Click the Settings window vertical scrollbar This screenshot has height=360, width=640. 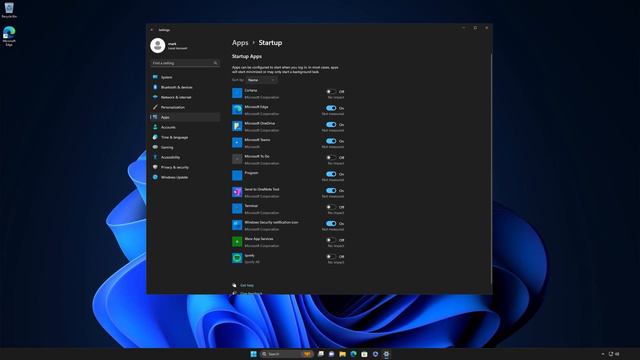491,168
